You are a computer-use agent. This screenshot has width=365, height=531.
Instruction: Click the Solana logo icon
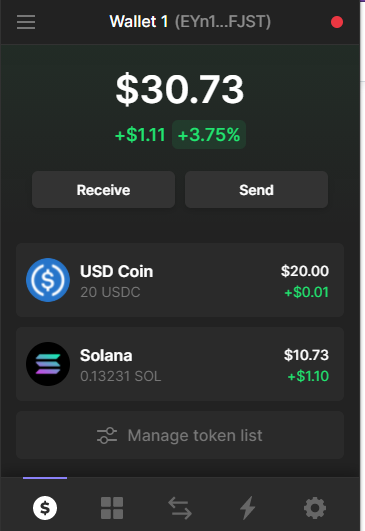coord(48,364)
